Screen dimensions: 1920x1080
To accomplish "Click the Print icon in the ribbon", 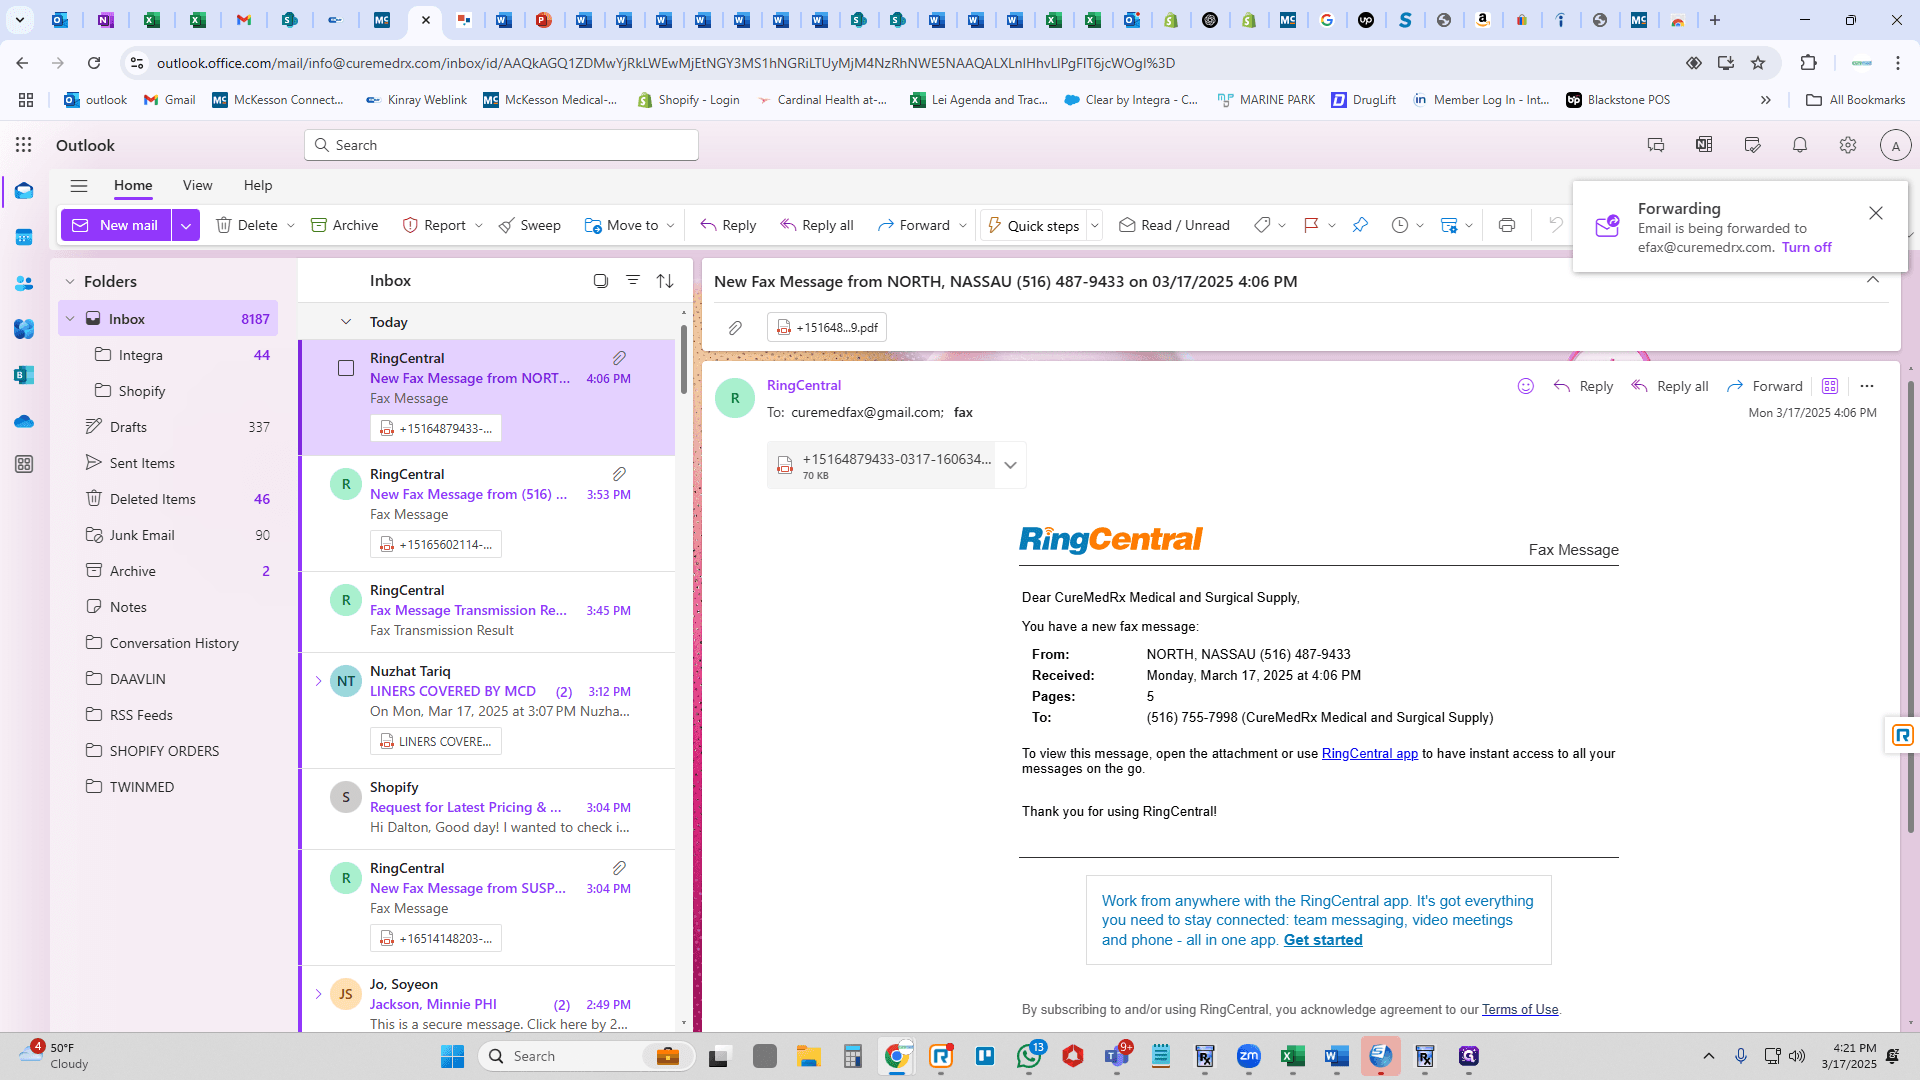I will coord(1507,225).
